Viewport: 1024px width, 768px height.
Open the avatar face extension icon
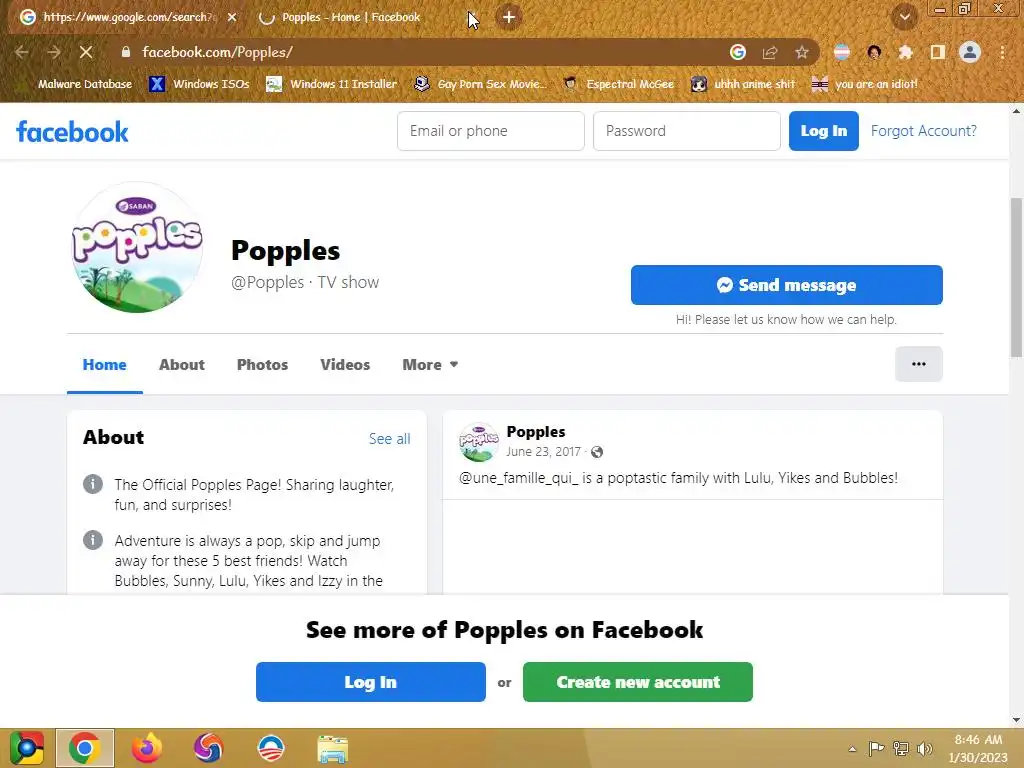874,52
